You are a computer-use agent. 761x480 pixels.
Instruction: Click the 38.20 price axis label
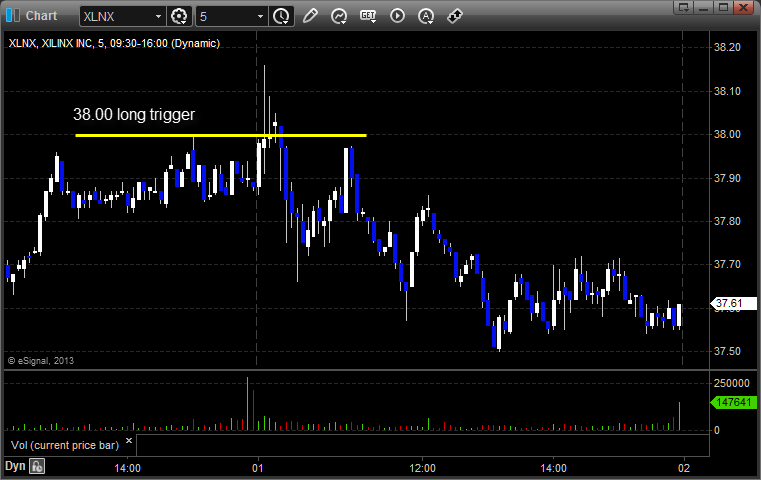[727, 47]
